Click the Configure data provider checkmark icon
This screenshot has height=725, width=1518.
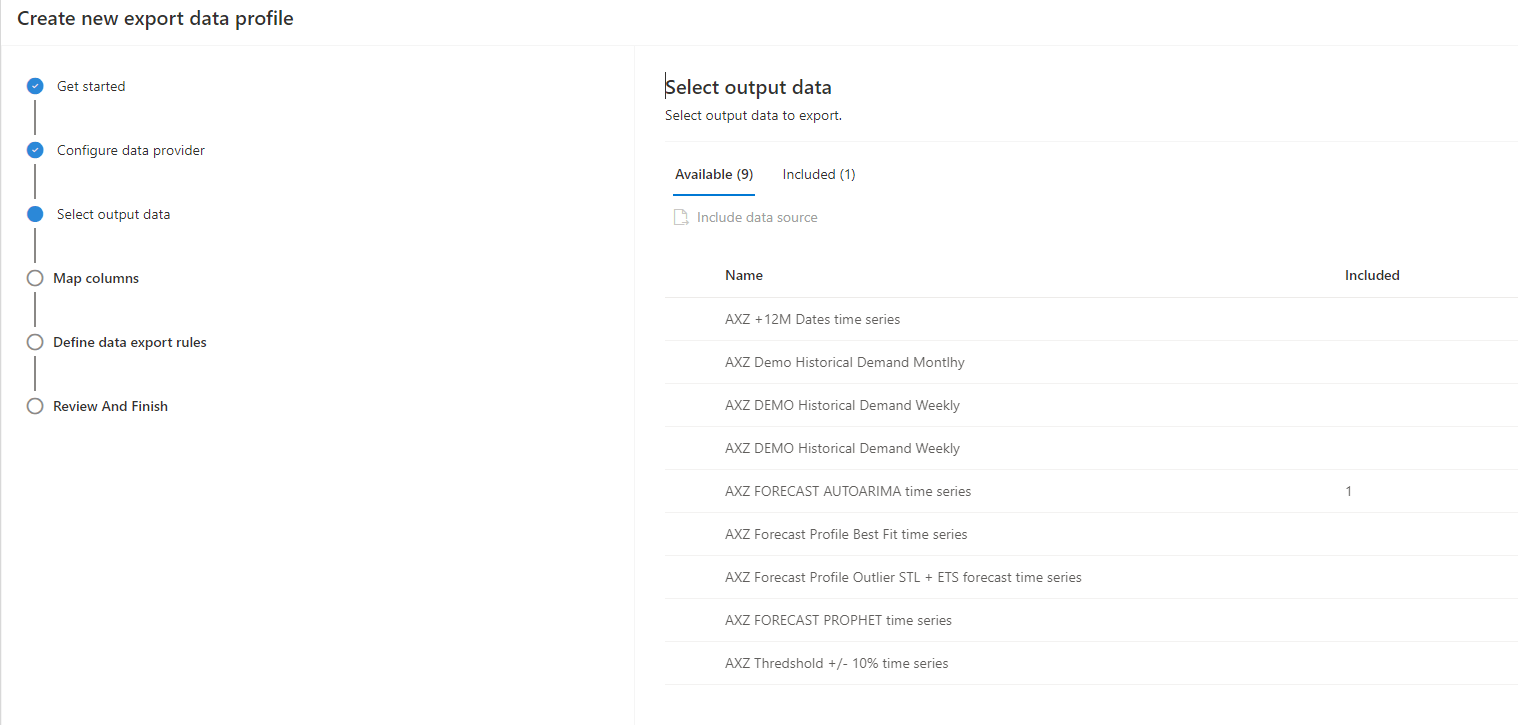tap(35, 150)
